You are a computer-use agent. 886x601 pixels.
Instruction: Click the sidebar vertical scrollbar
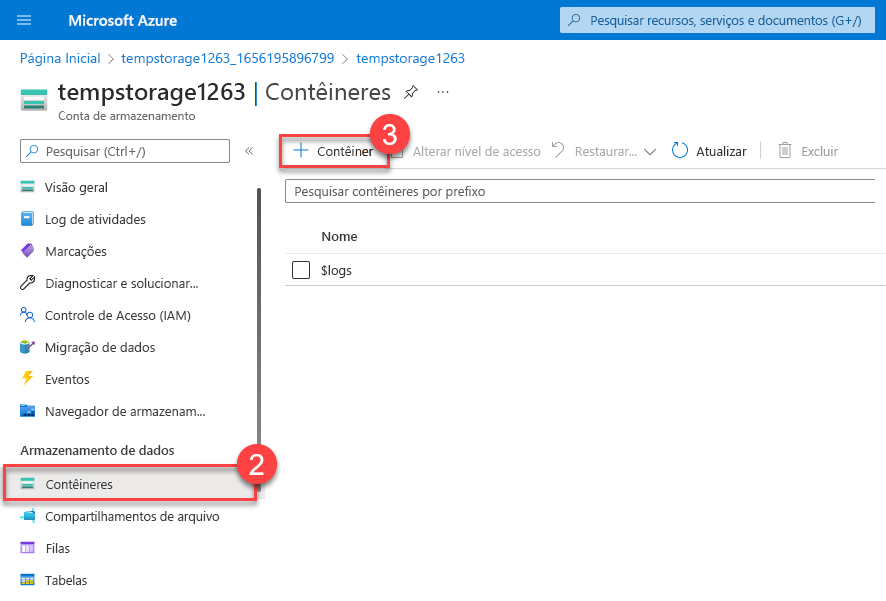[260, 300]
